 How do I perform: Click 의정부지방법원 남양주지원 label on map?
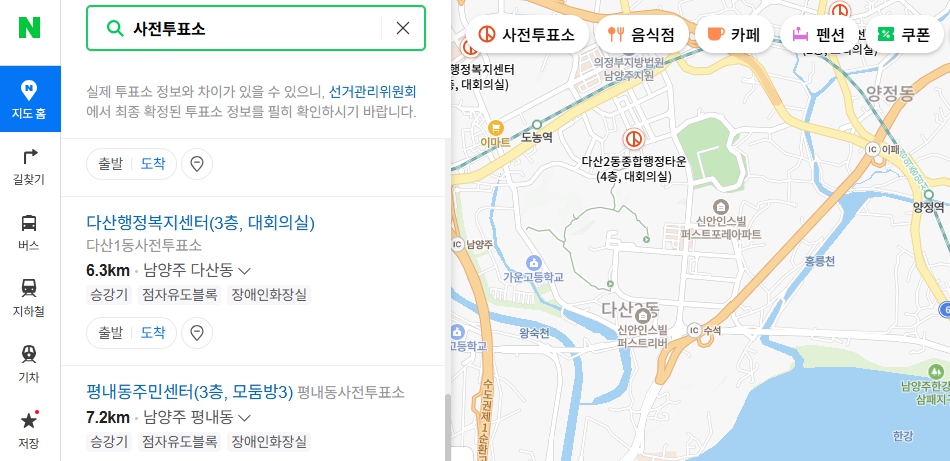click(x=629, y=68)
